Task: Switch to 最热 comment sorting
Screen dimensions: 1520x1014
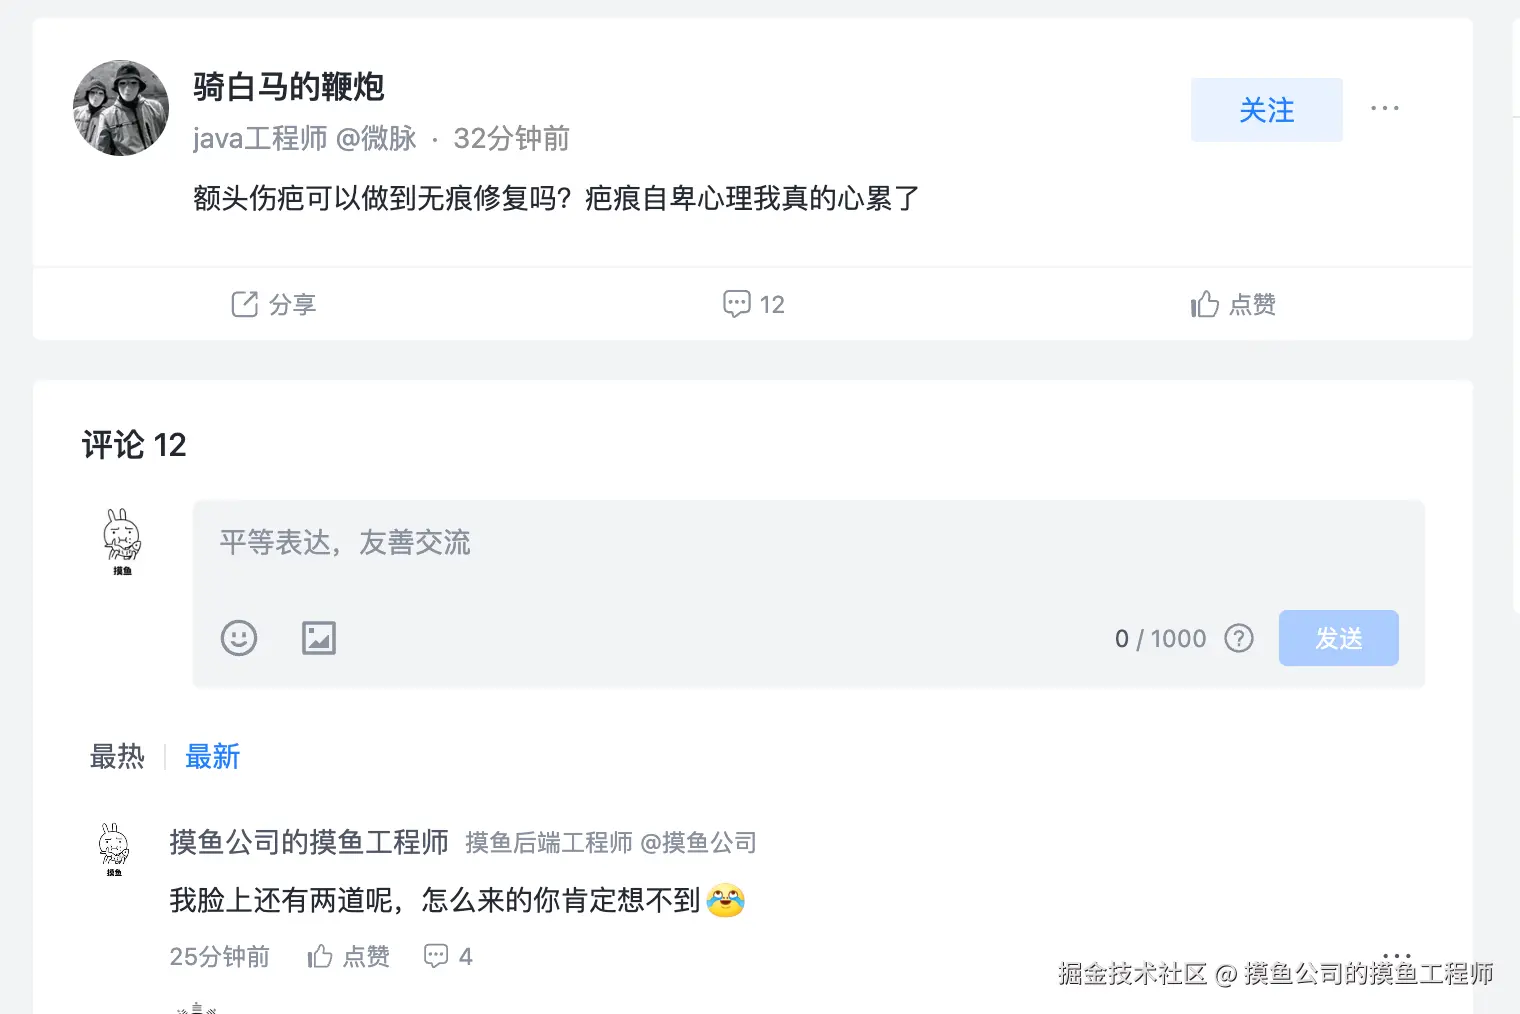Action: click(x=117, y=757)
